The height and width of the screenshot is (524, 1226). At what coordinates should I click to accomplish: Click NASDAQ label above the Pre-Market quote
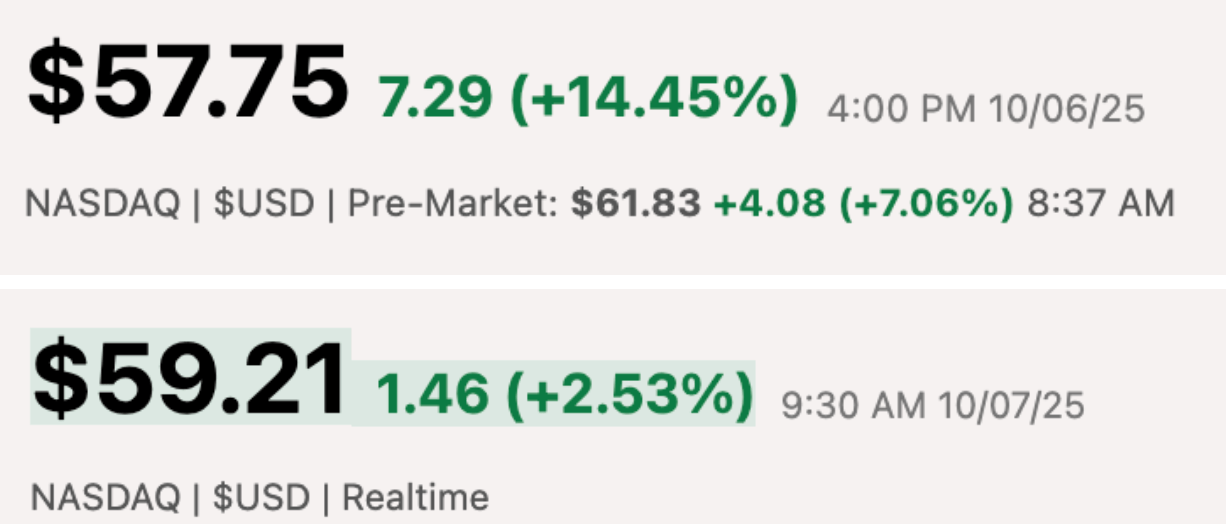[x=102, y=204]
